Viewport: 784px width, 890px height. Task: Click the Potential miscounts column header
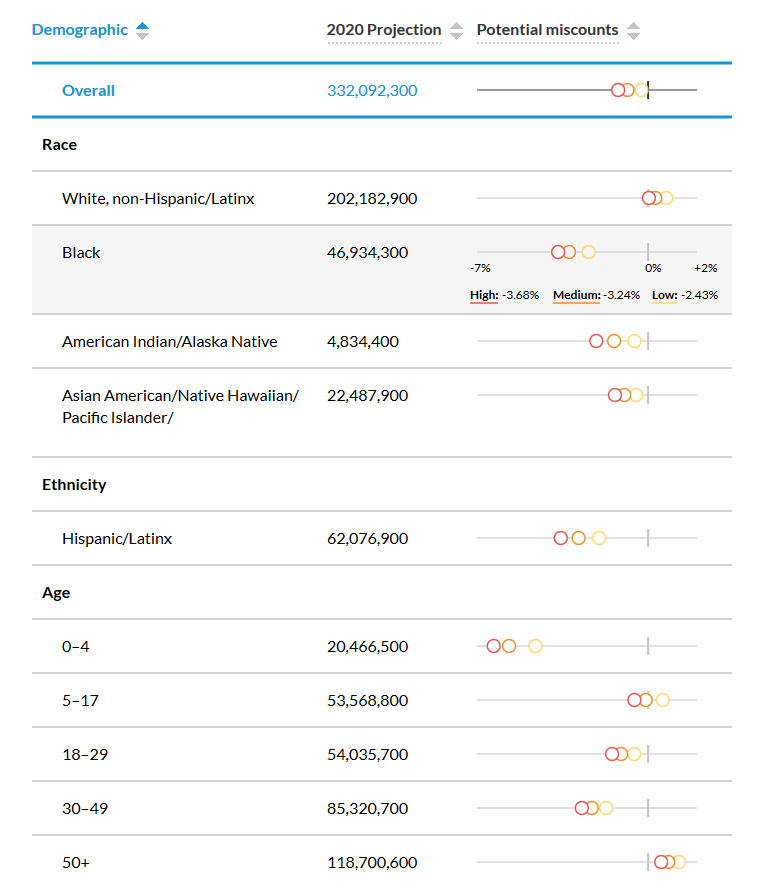[547, 30]
